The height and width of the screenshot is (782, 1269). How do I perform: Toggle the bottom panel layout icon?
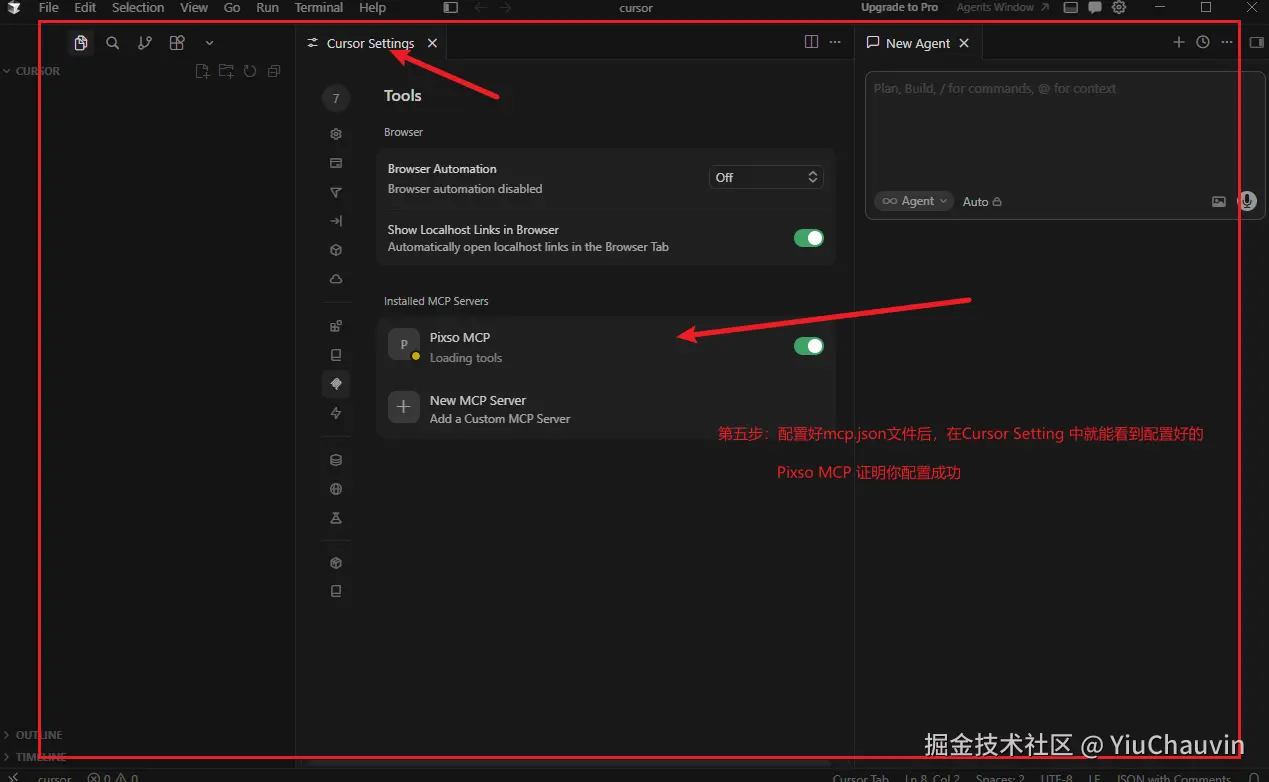click(1071, 7)
